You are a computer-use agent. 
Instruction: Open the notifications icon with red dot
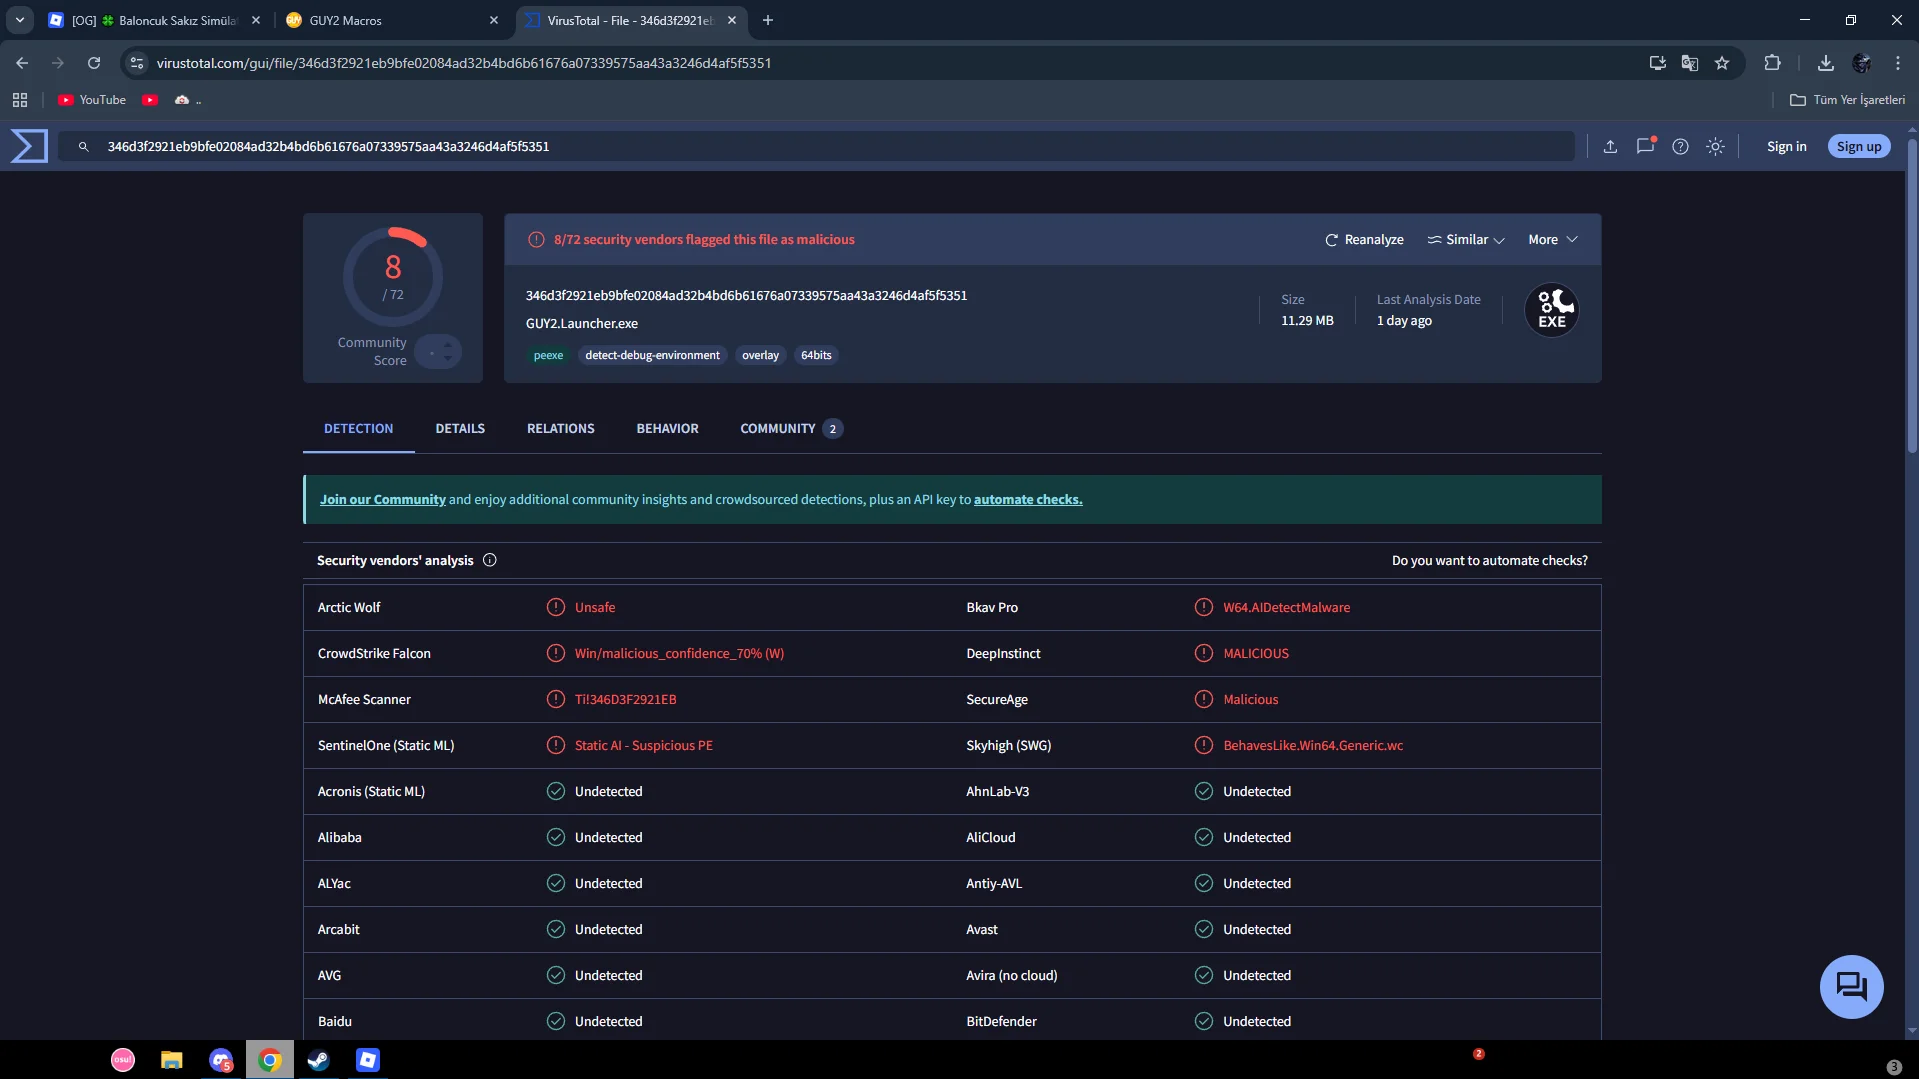pyautogui.click(x=1645, y=146)
